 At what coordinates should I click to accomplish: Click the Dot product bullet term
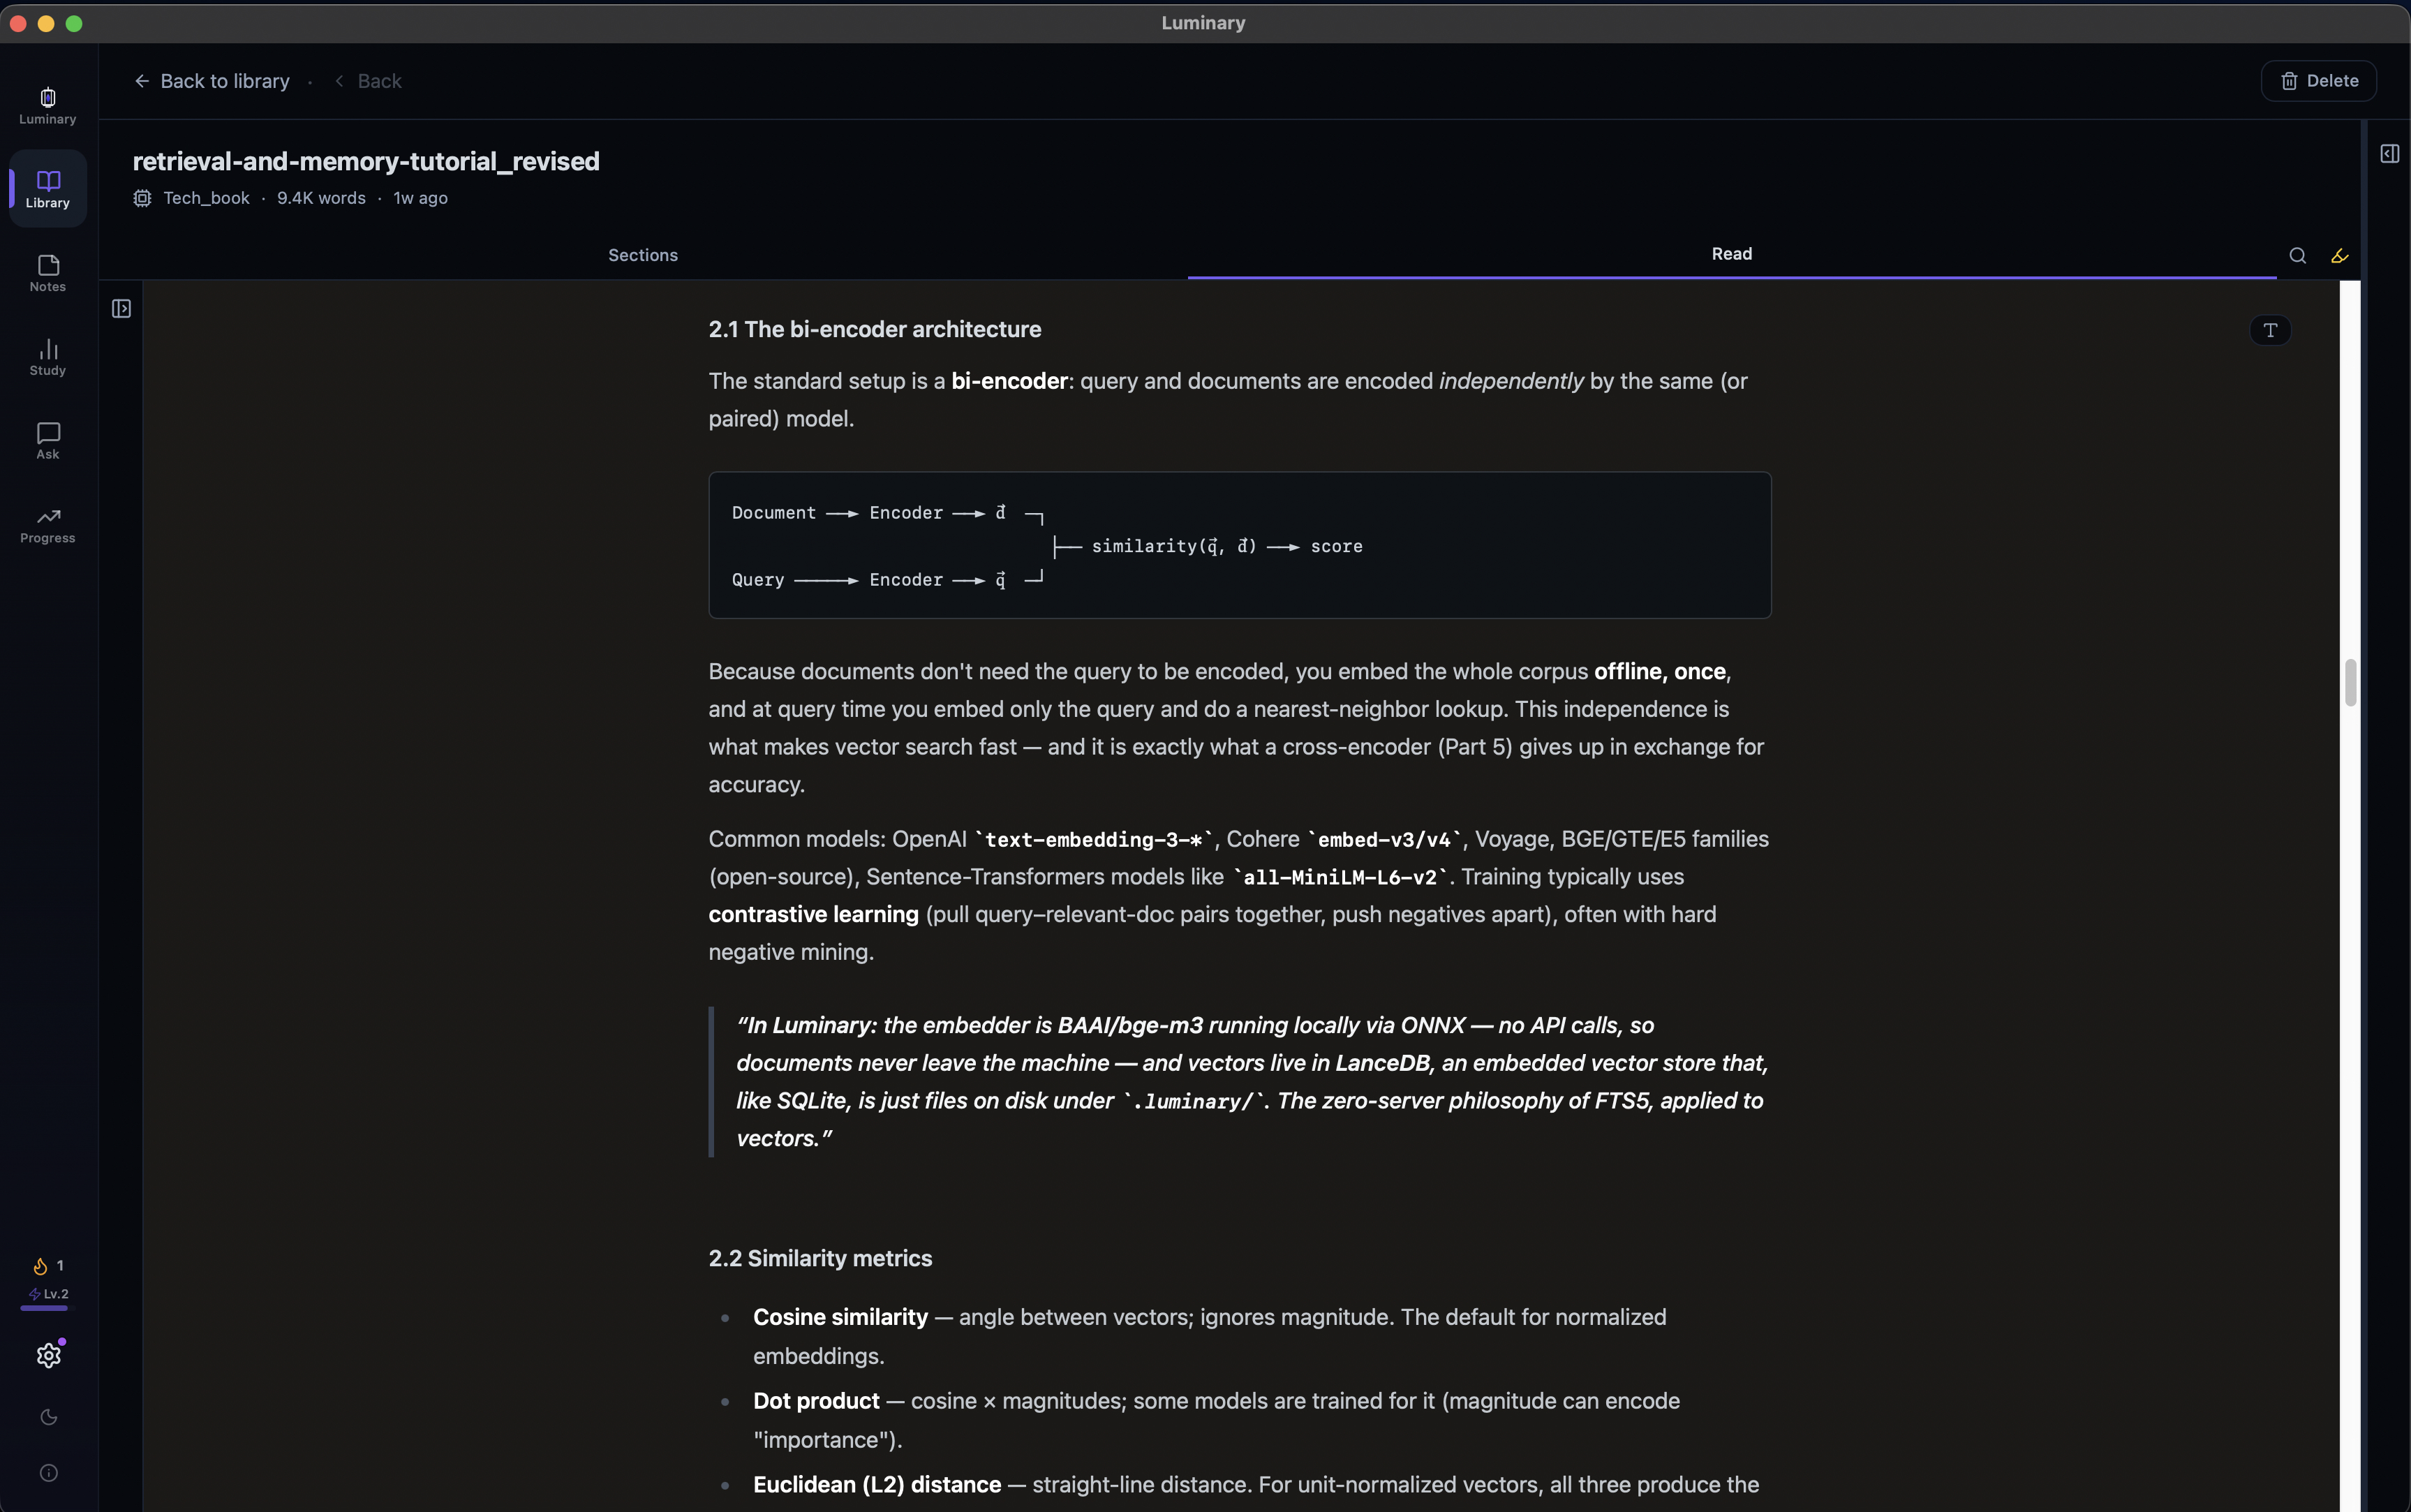[x=816, y=1401]
